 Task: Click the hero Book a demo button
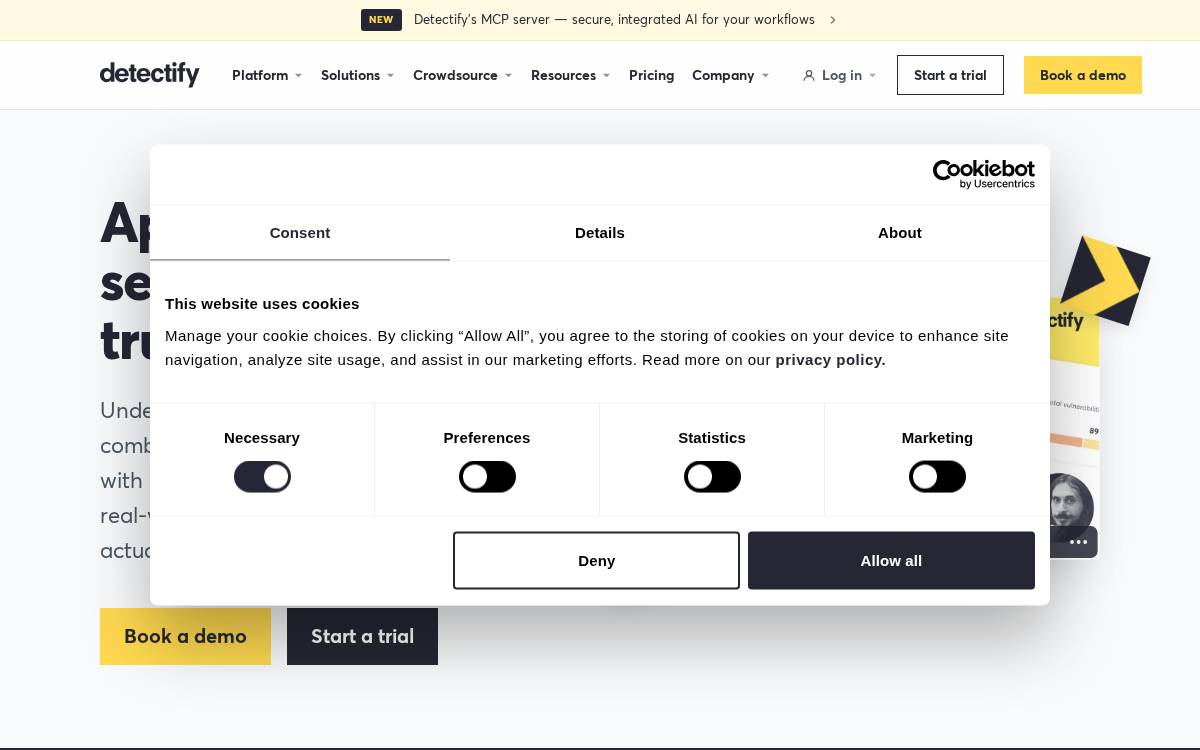click(x=185, y=636)
